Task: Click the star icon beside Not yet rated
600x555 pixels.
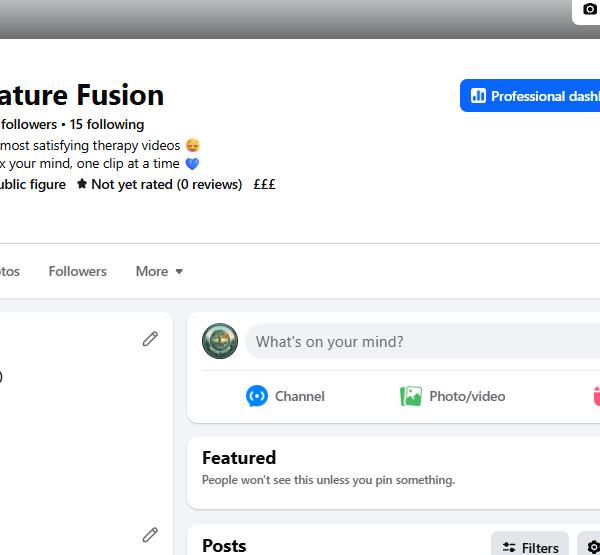Action: pyautogui.click(x=82, y=184)
